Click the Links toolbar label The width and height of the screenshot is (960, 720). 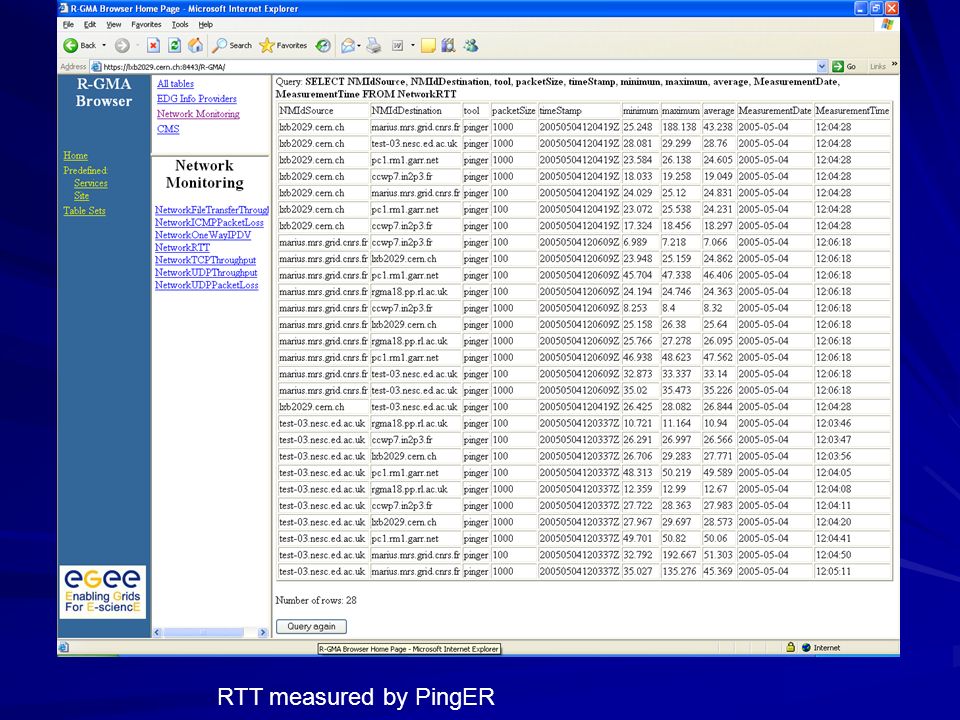pyautogui.click(x=877, y=67)
